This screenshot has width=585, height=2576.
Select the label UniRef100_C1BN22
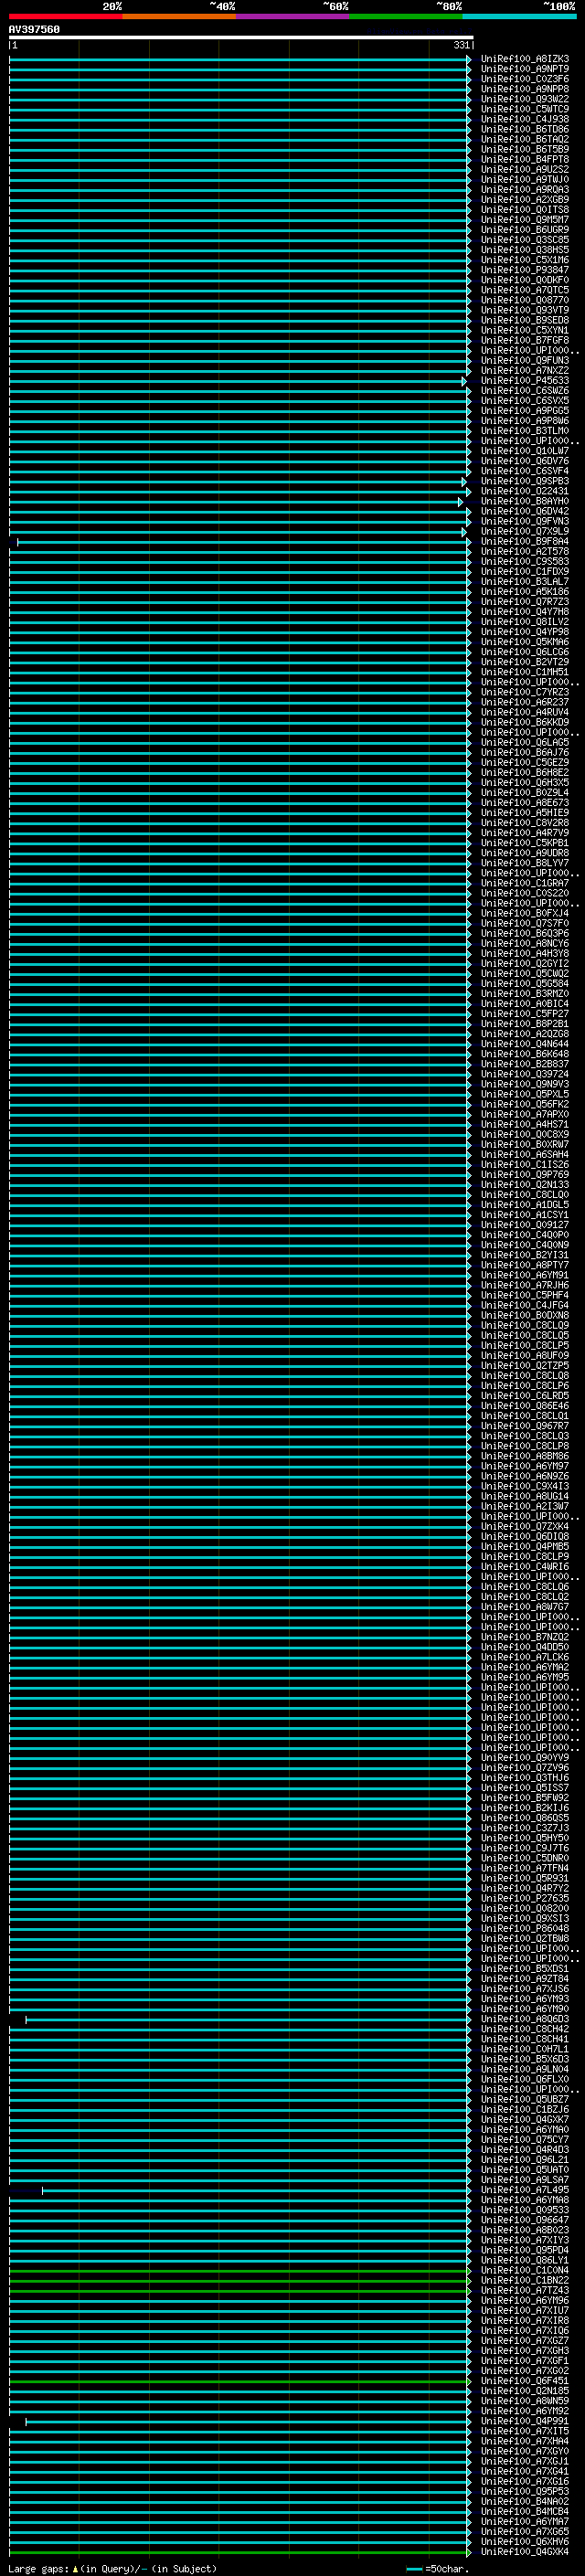tap(525, 2280)
